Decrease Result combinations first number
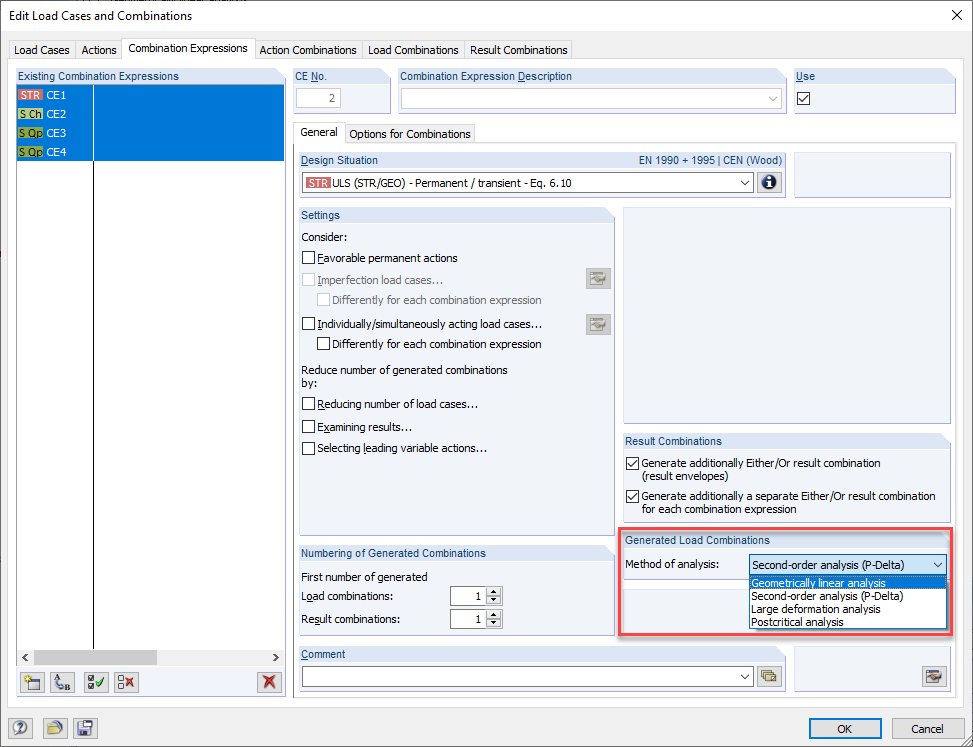Image resolution: width=973 pixels, height=747 pixels. (x=494, y=623)
